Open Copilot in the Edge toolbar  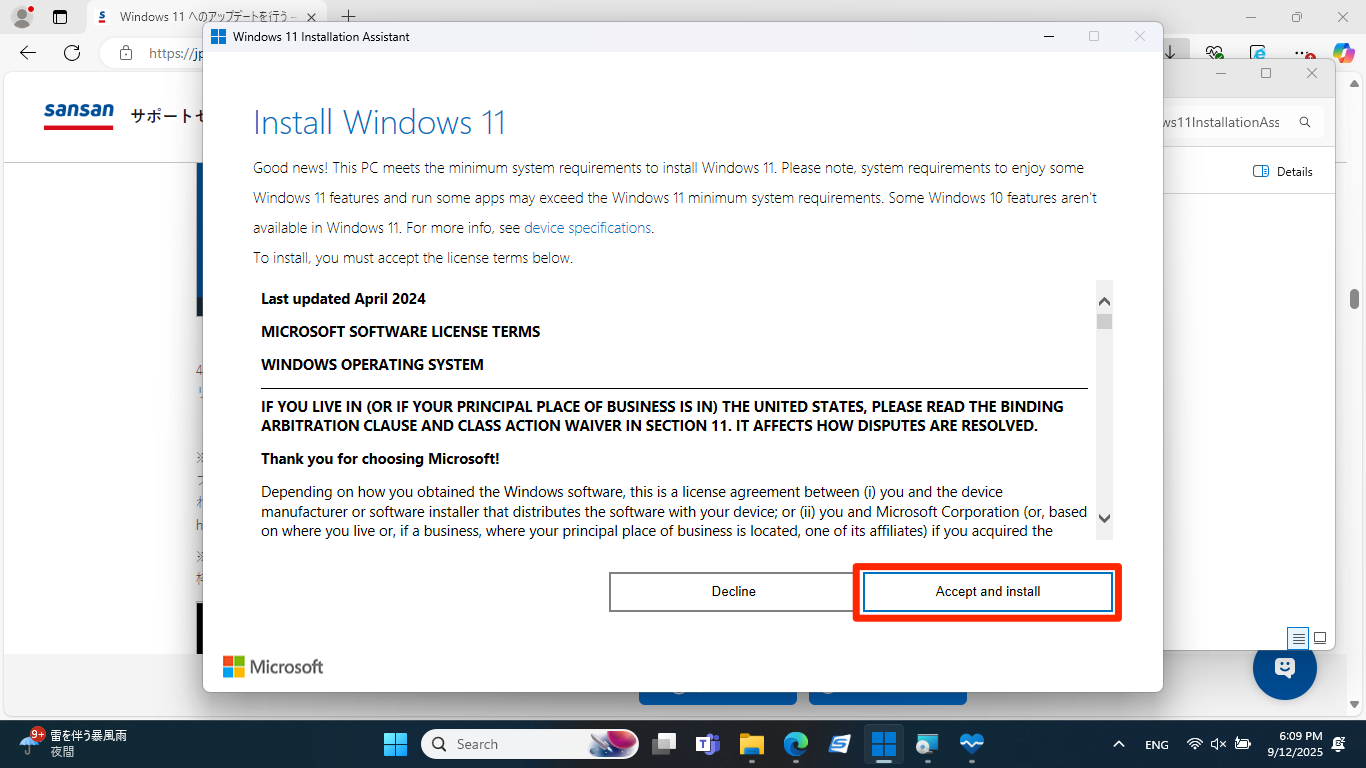pyautogui.click(x=1343, y=53)
